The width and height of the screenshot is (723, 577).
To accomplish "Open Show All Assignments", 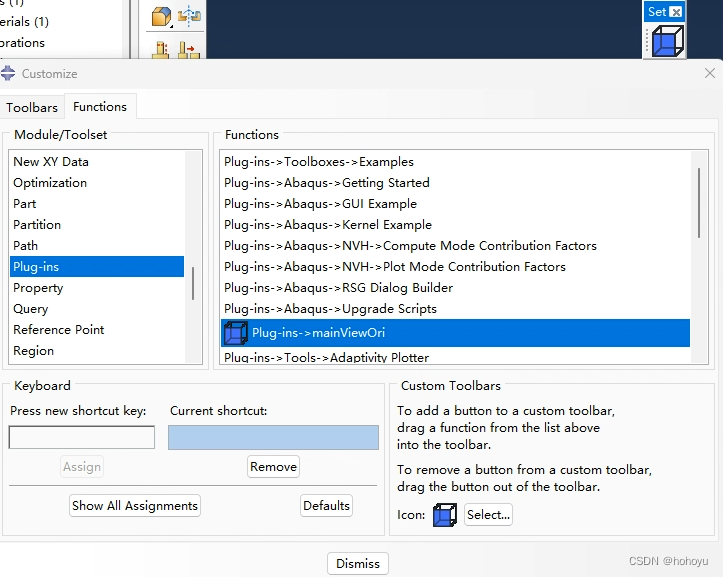I will tap(135, 506).
